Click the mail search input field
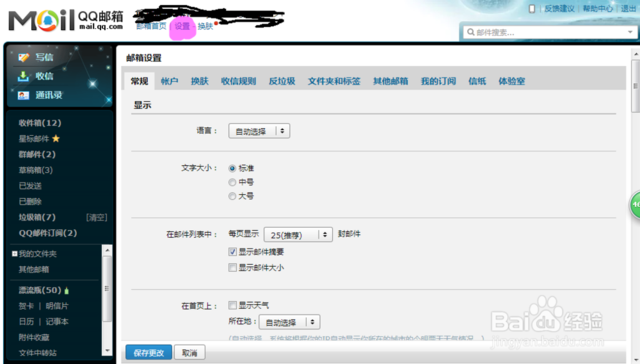 pyautogui.click(x=550, y=32)
